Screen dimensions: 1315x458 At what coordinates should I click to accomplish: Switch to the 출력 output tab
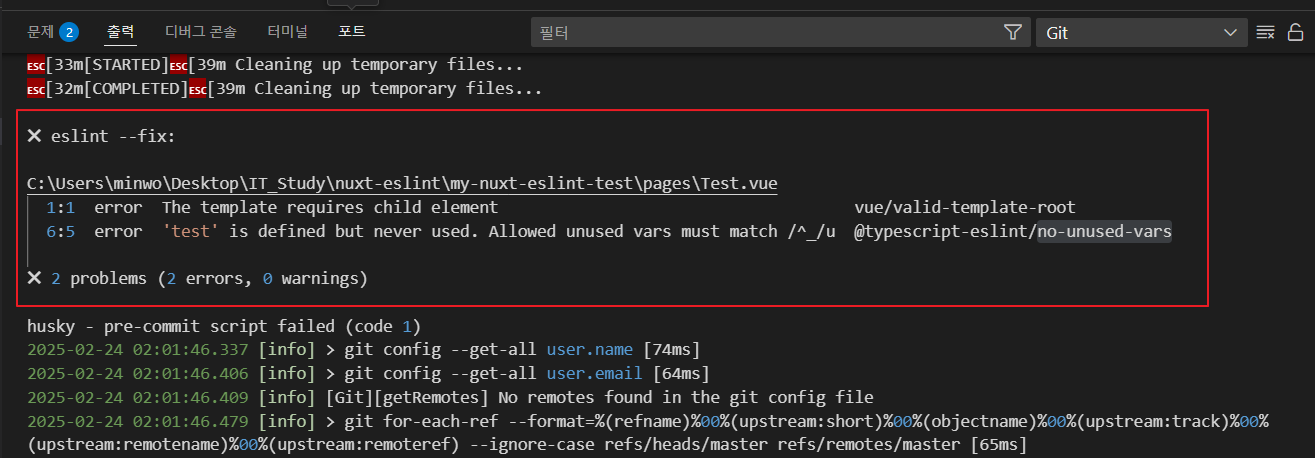tap(121, 32)
